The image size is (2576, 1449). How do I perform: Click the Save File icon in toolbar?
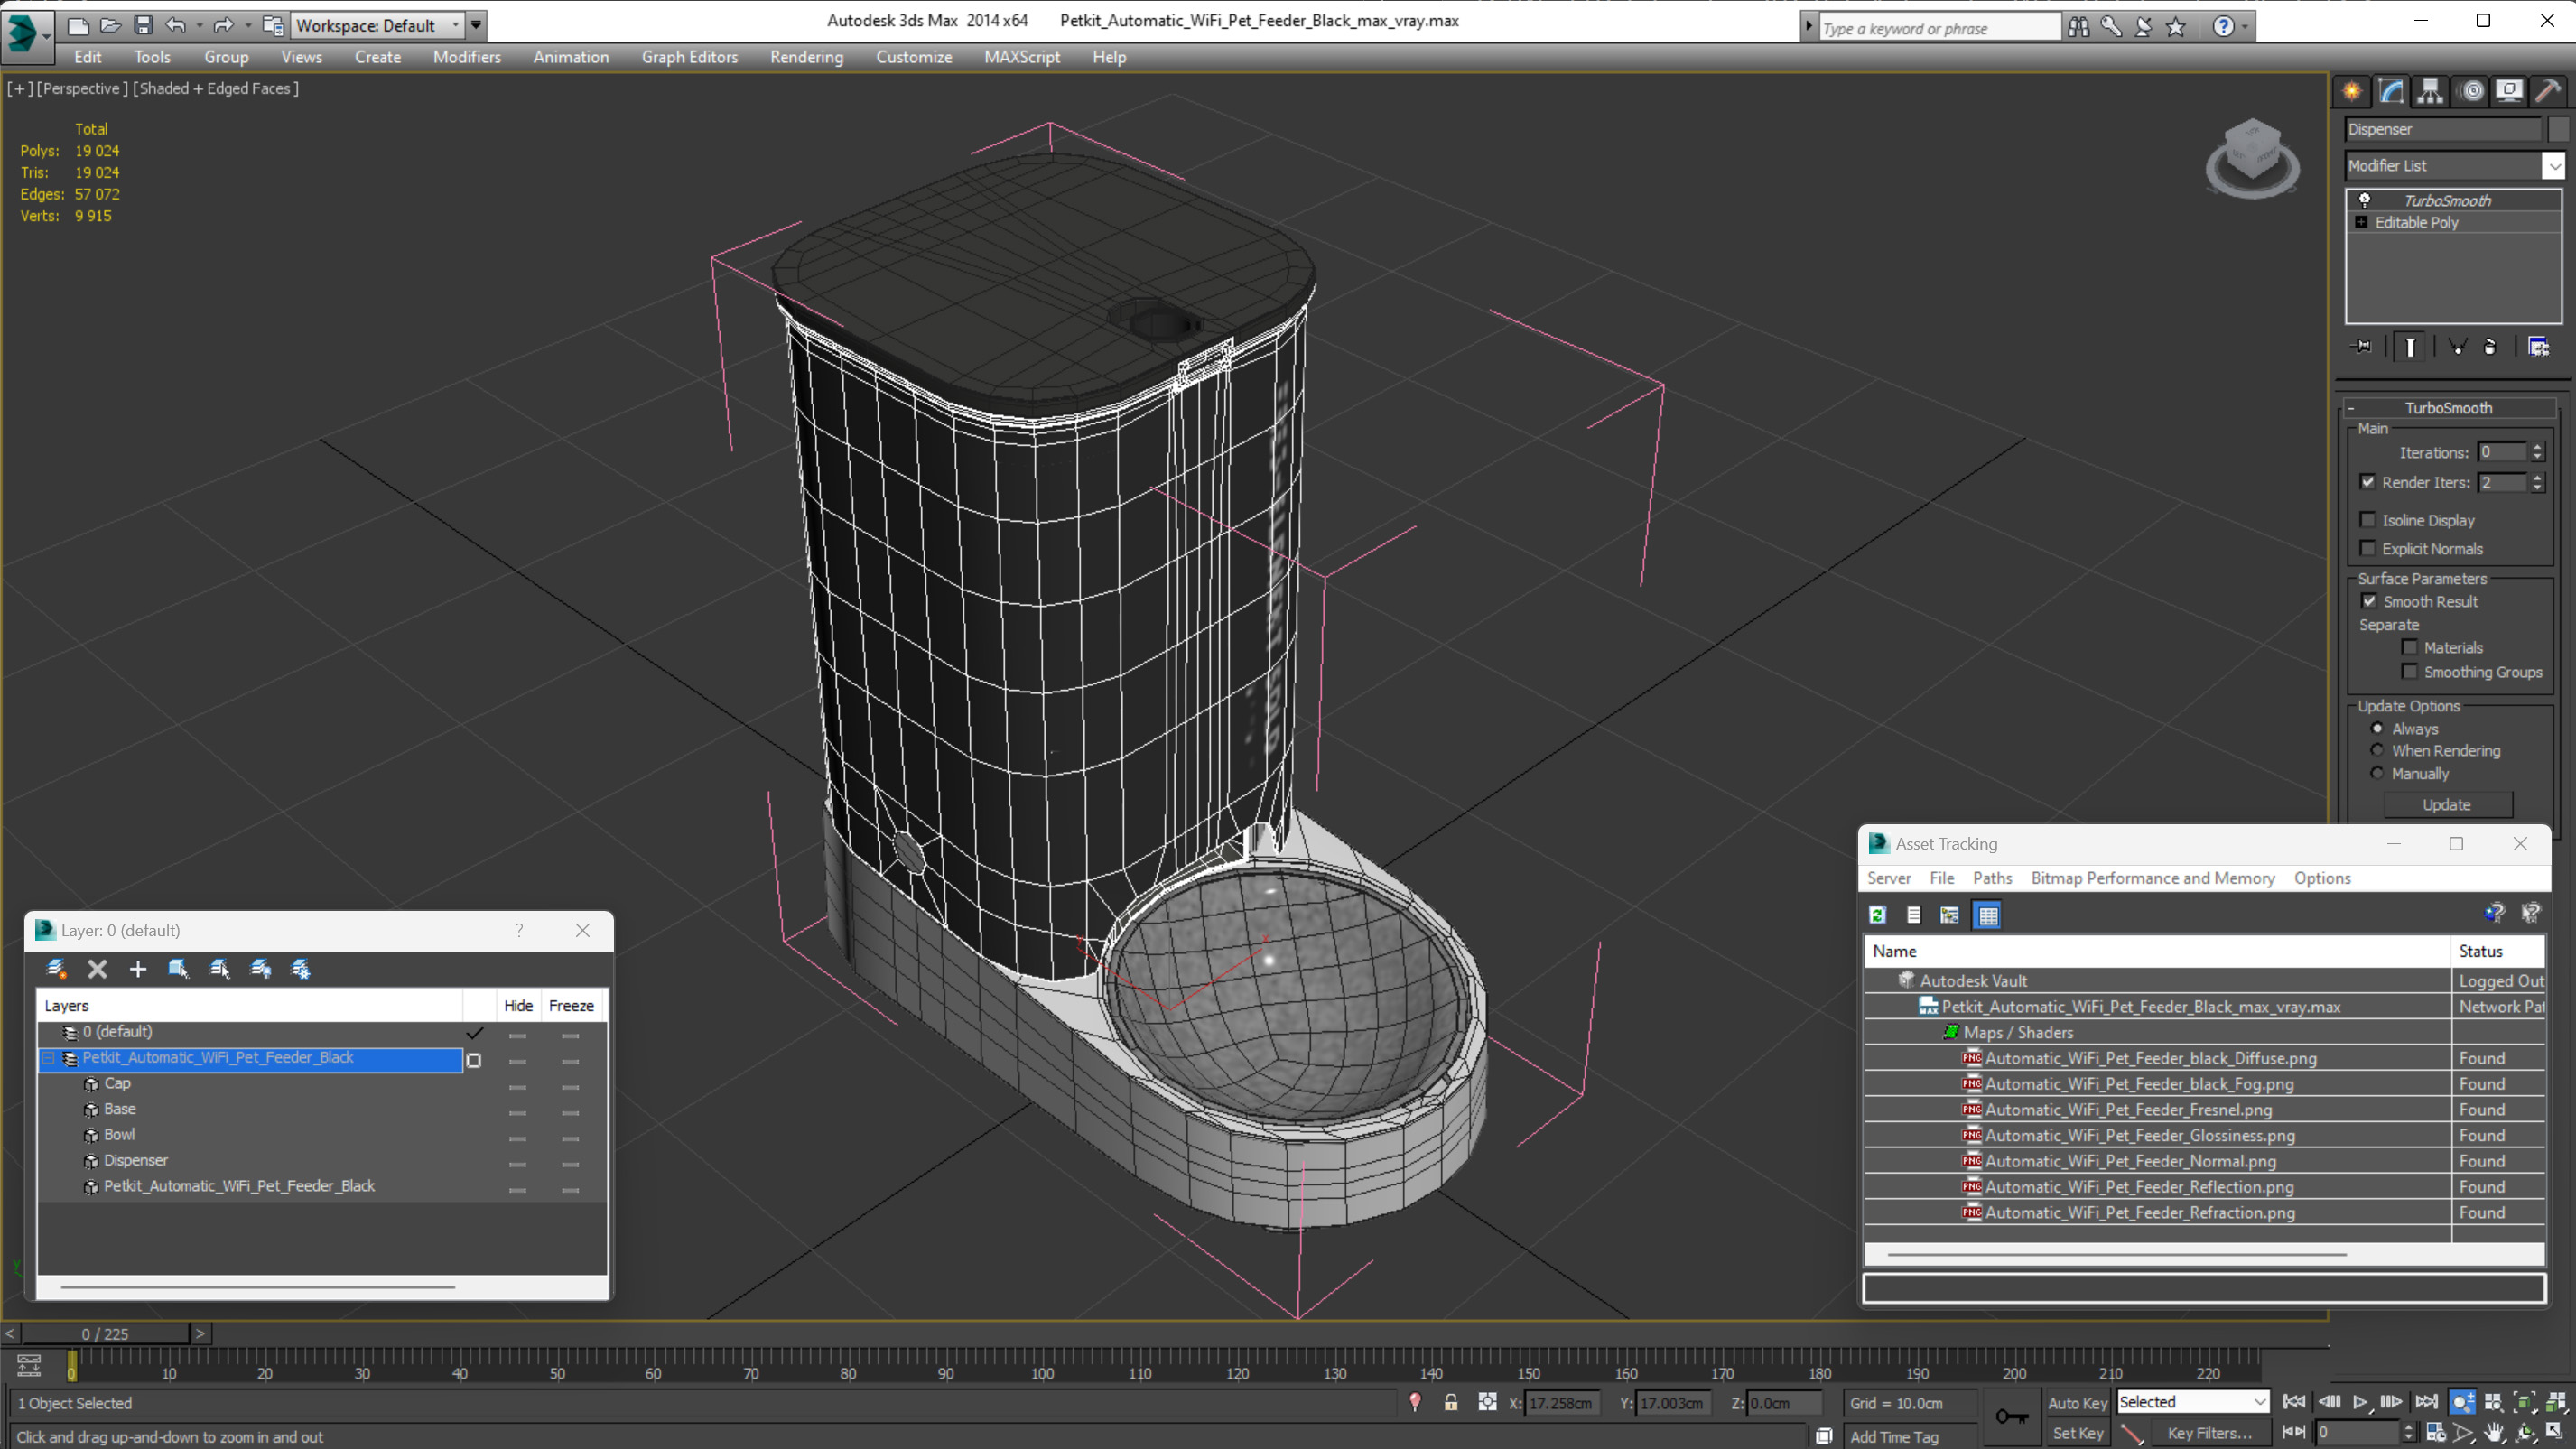click(143, 25)
